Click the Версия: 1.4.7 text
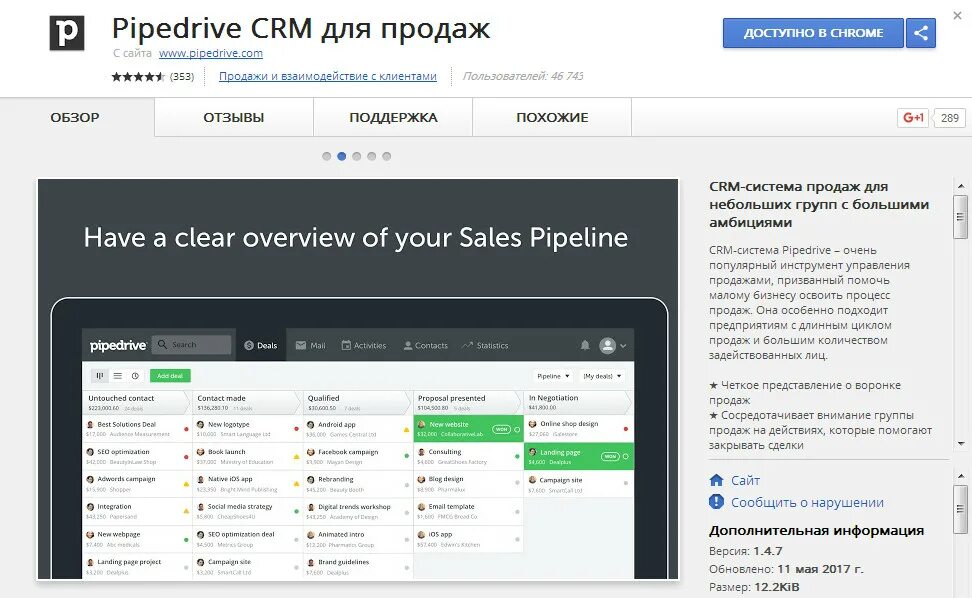Viewport: 972px width, 598px height. pos(745,551)
